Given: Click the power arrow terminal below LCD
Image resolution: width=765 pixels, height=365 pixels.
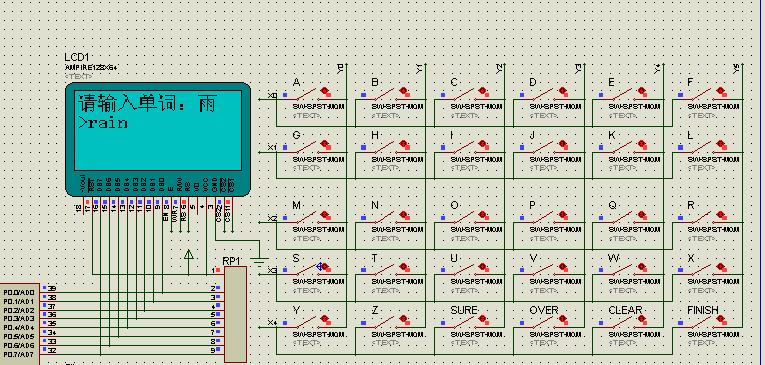Looking at the screenshot, I should click(188, 254).
